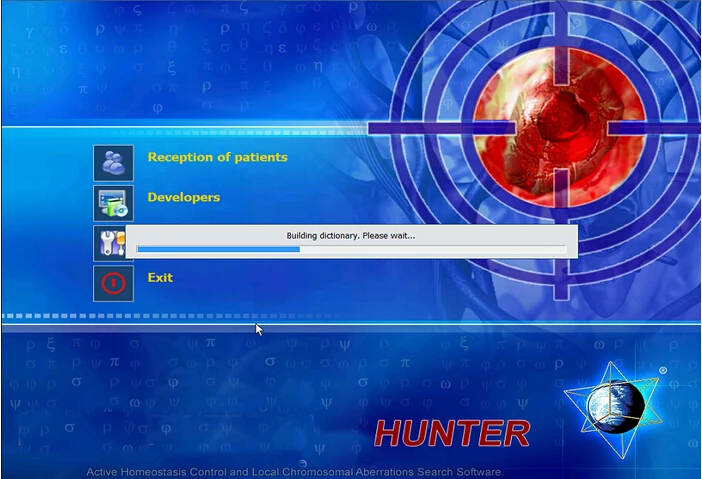The image size is (702, 479).
Task: Click the 'Building dictionary. Please wait...' text
Action: [351, 235]
